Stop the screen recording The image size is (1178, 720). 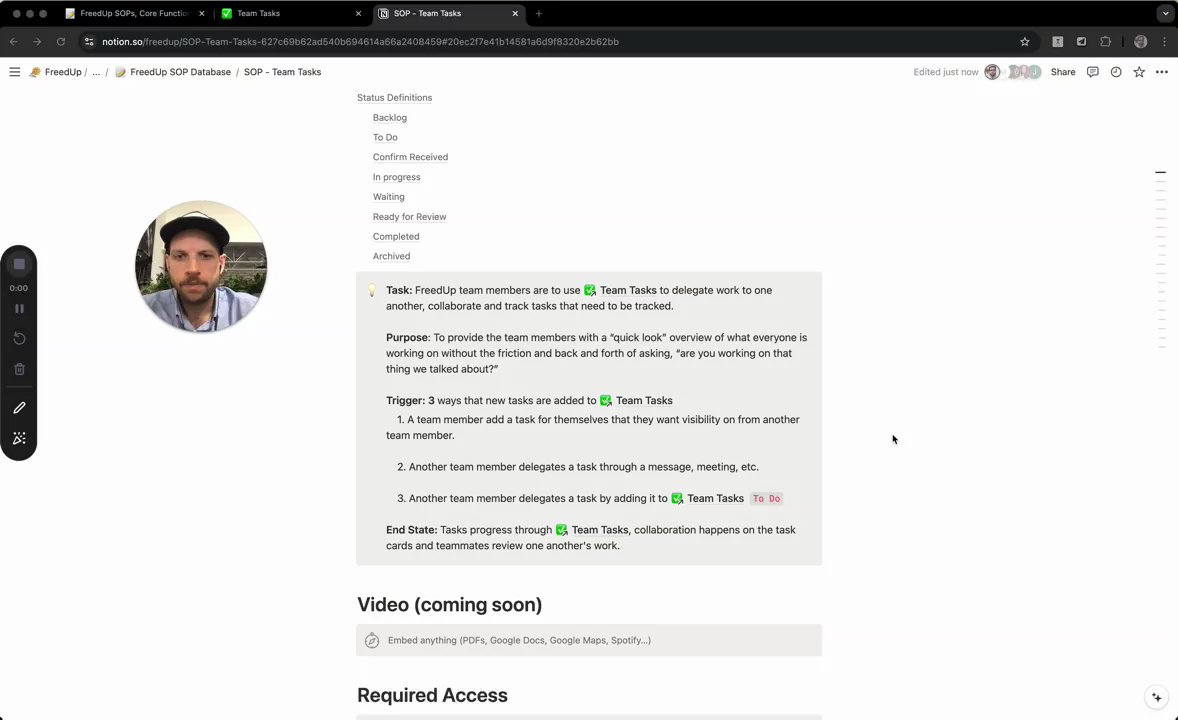coord(20,265)
